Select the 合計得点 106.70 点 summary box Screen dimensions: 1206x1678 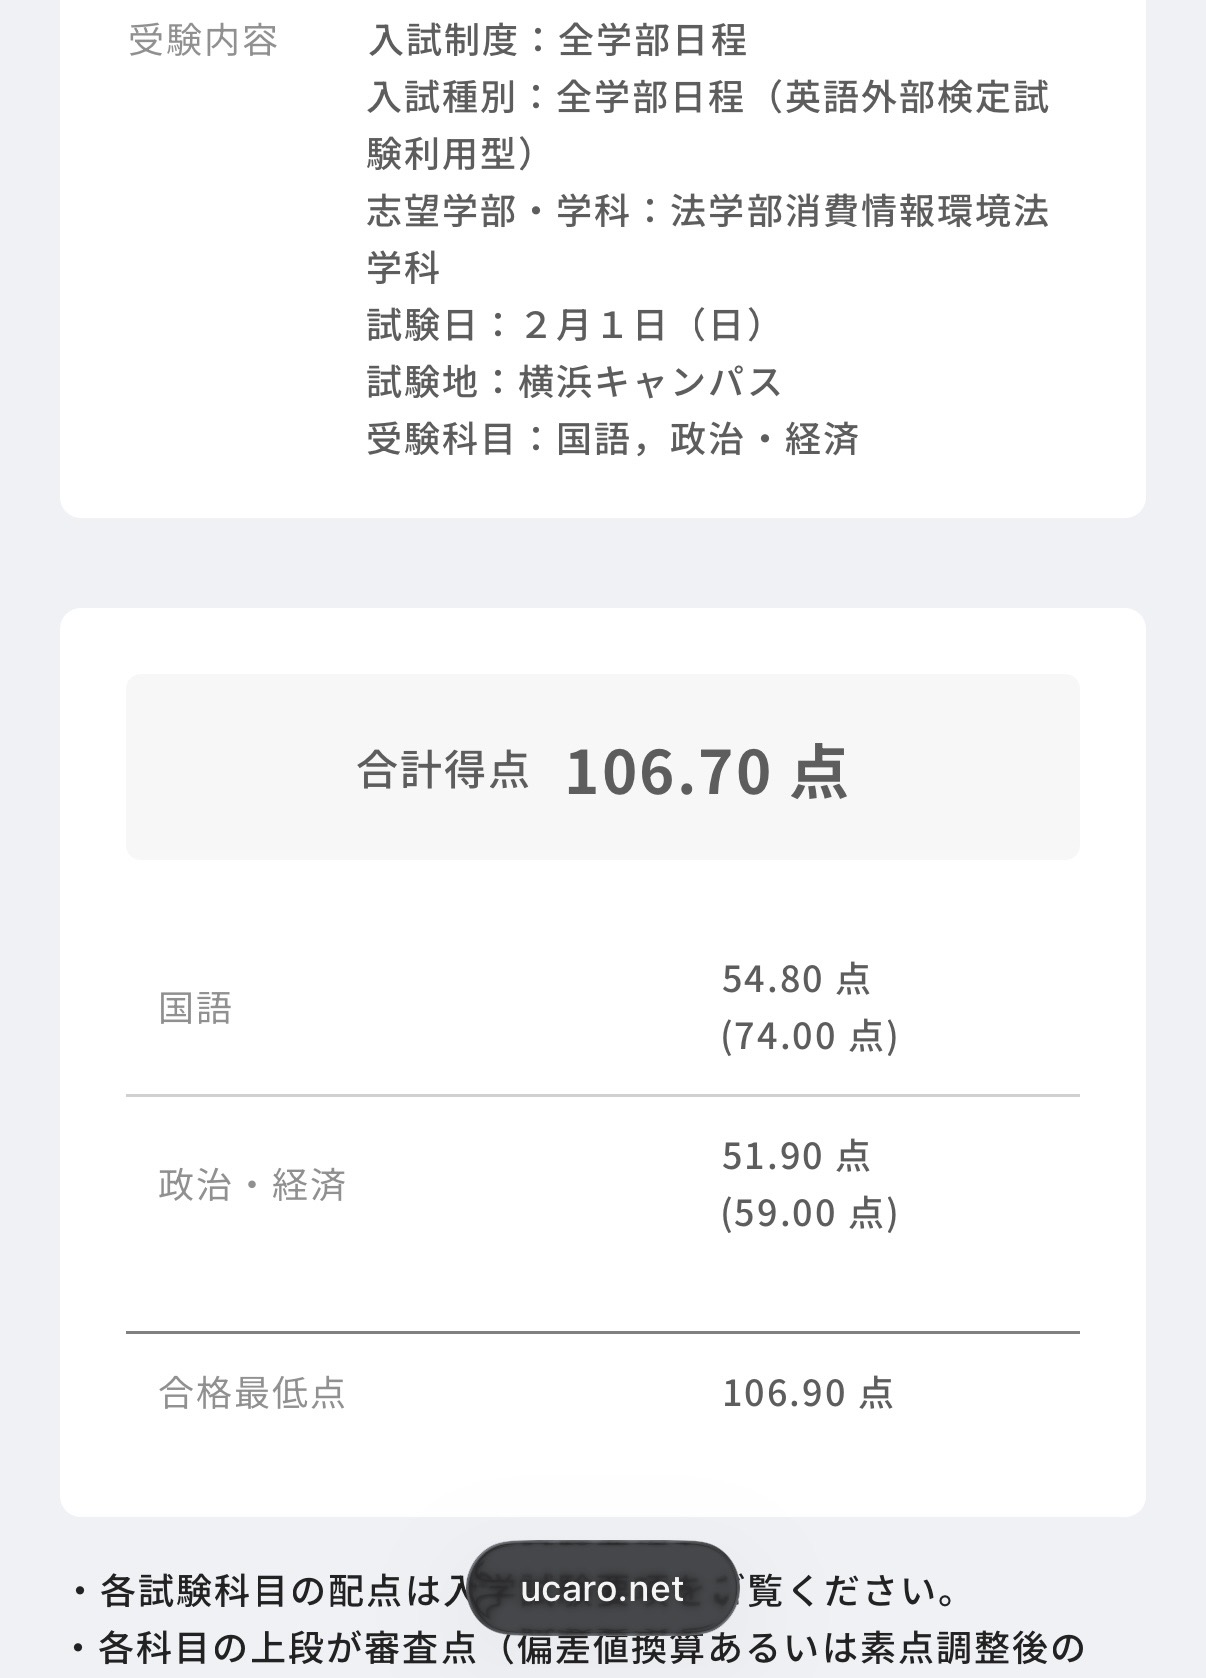coord(602,767)
